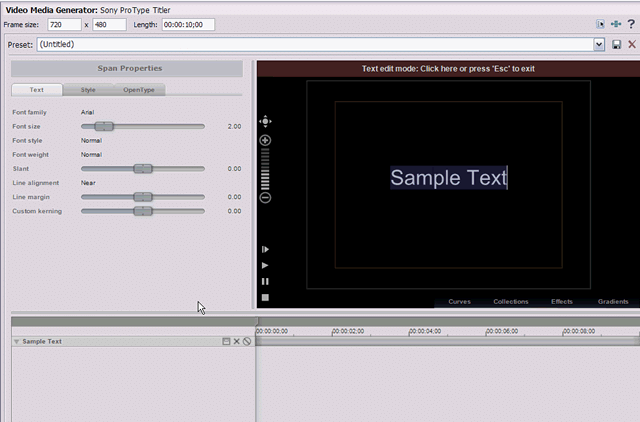640x422 pixels.
Task: Open the help question mark icon
Action: [x=631, y=24]
